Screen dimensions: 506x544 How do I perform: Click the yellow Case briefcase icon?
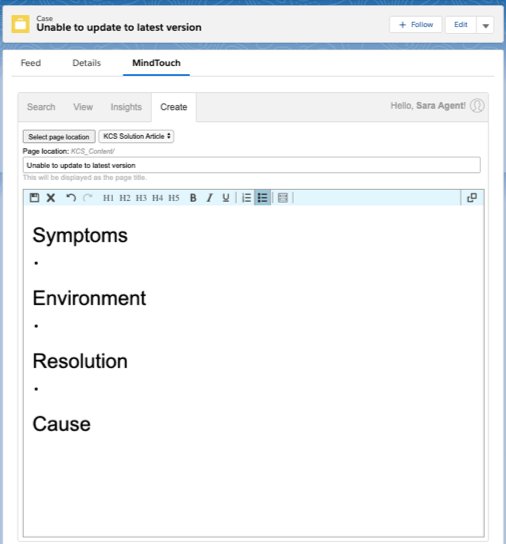click(x=20, y=24)
